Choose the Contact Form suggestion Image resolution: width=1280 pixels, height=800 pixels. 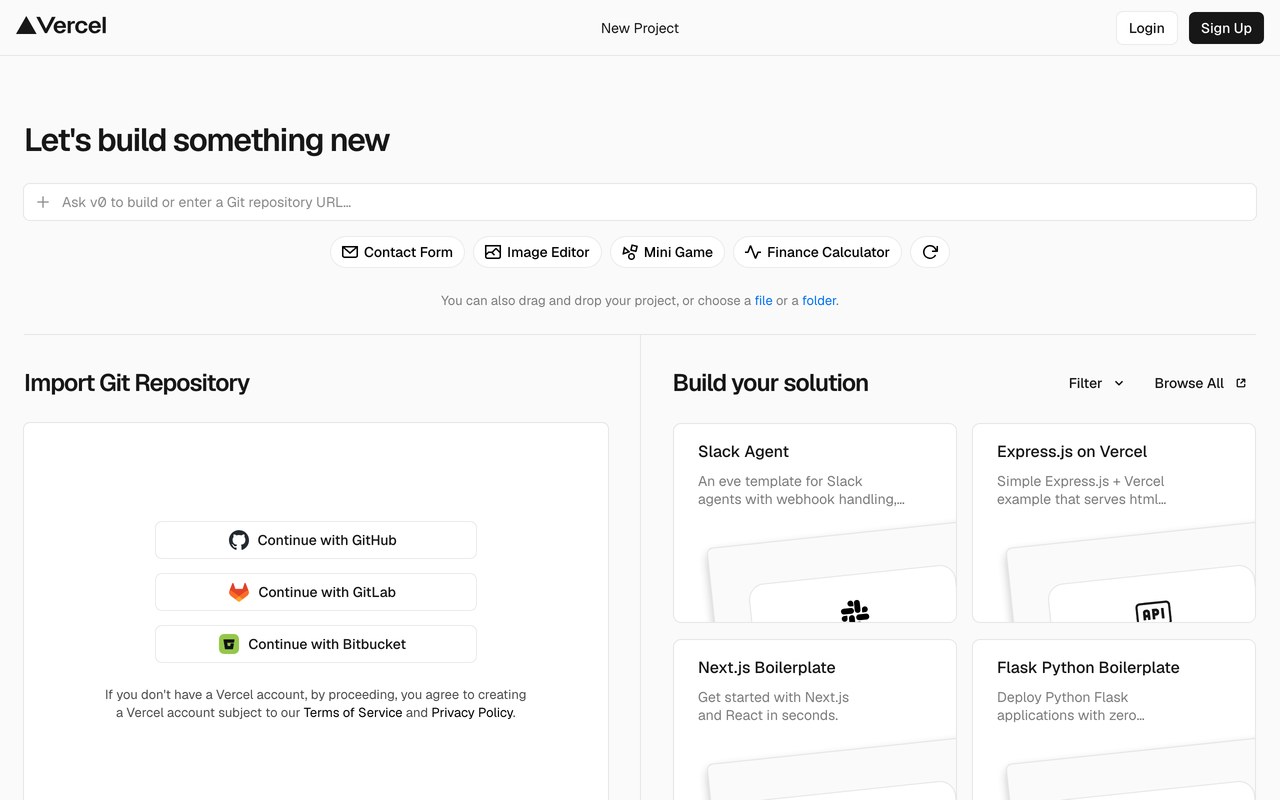point(398,252)
